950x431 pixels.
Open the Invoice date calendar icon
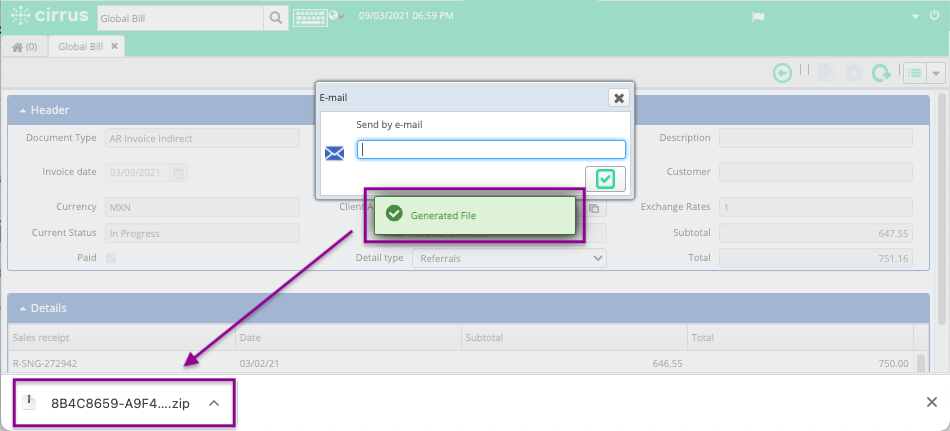pos(178,173)
